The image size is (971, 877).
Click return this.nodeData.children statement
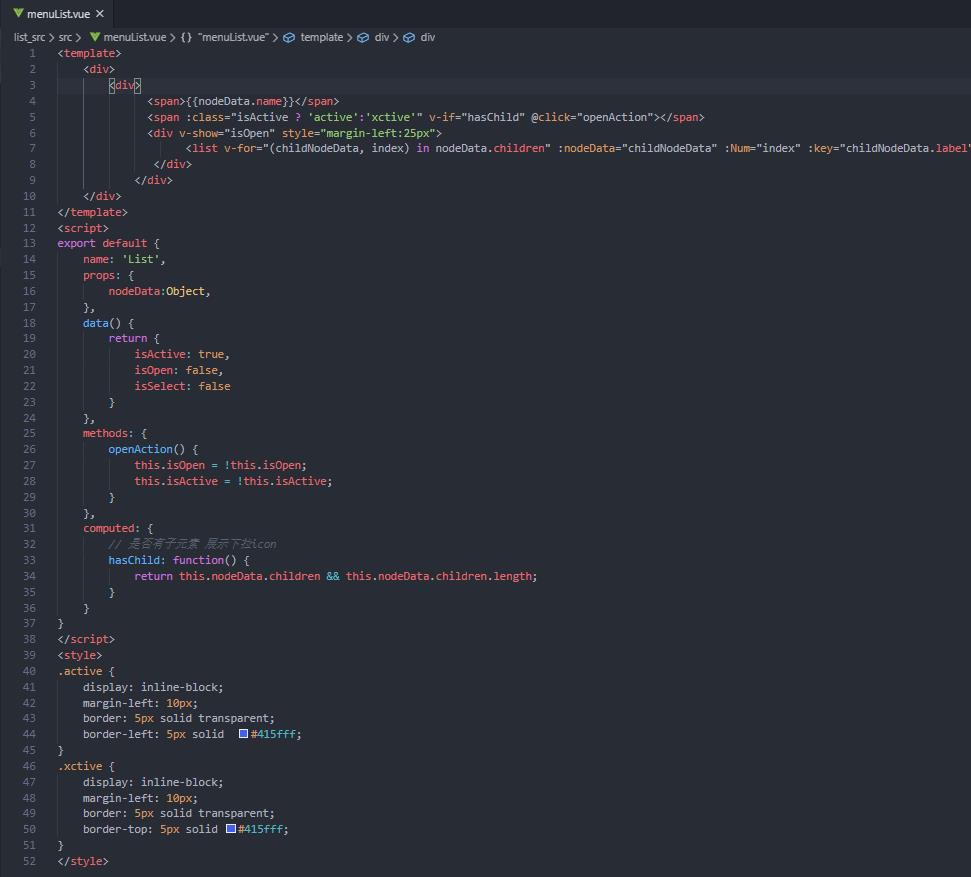pos(336,576)
